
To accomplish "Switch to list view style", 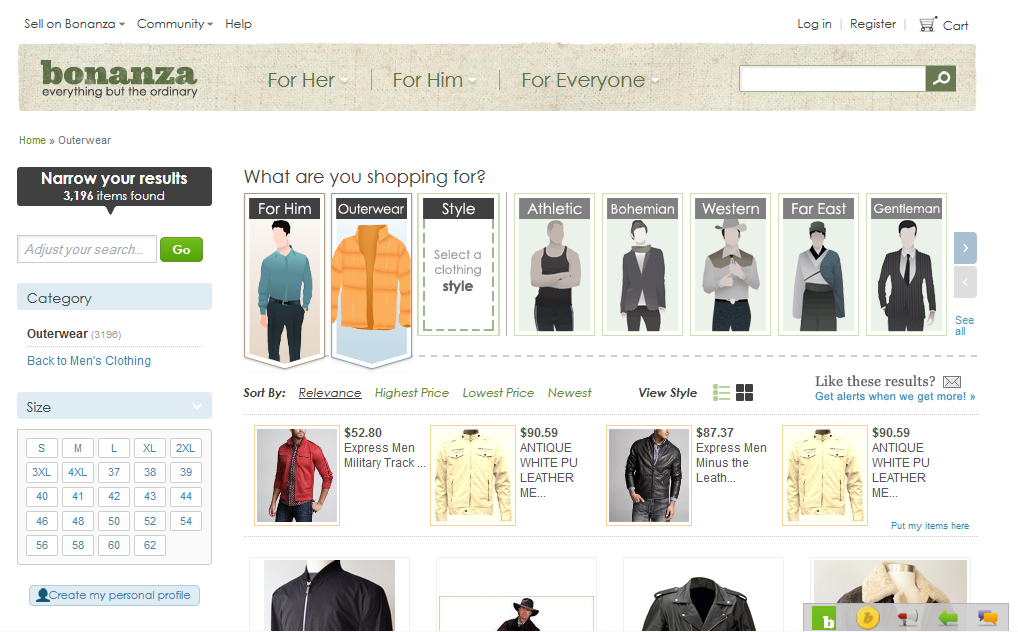I will click(x=720, y=393).
